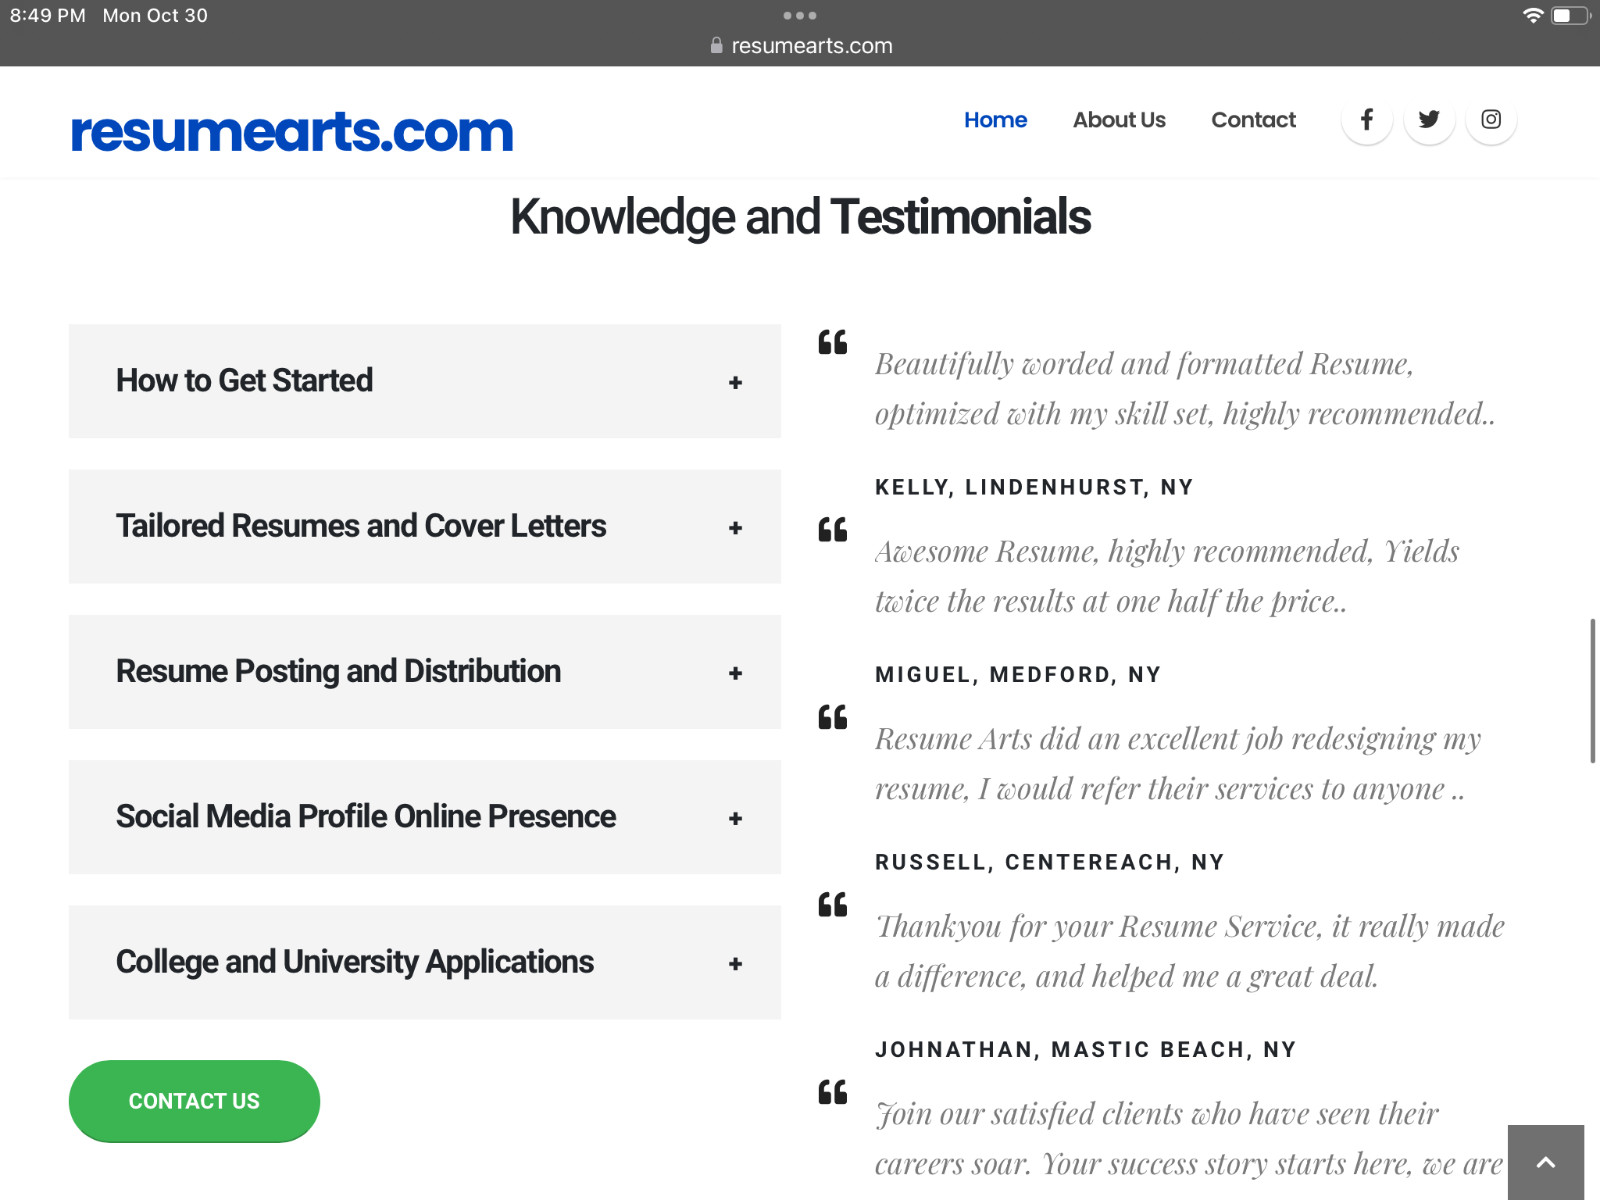Click the 'Resume Arts did an excellent job' quote

tap(1178, 764)
